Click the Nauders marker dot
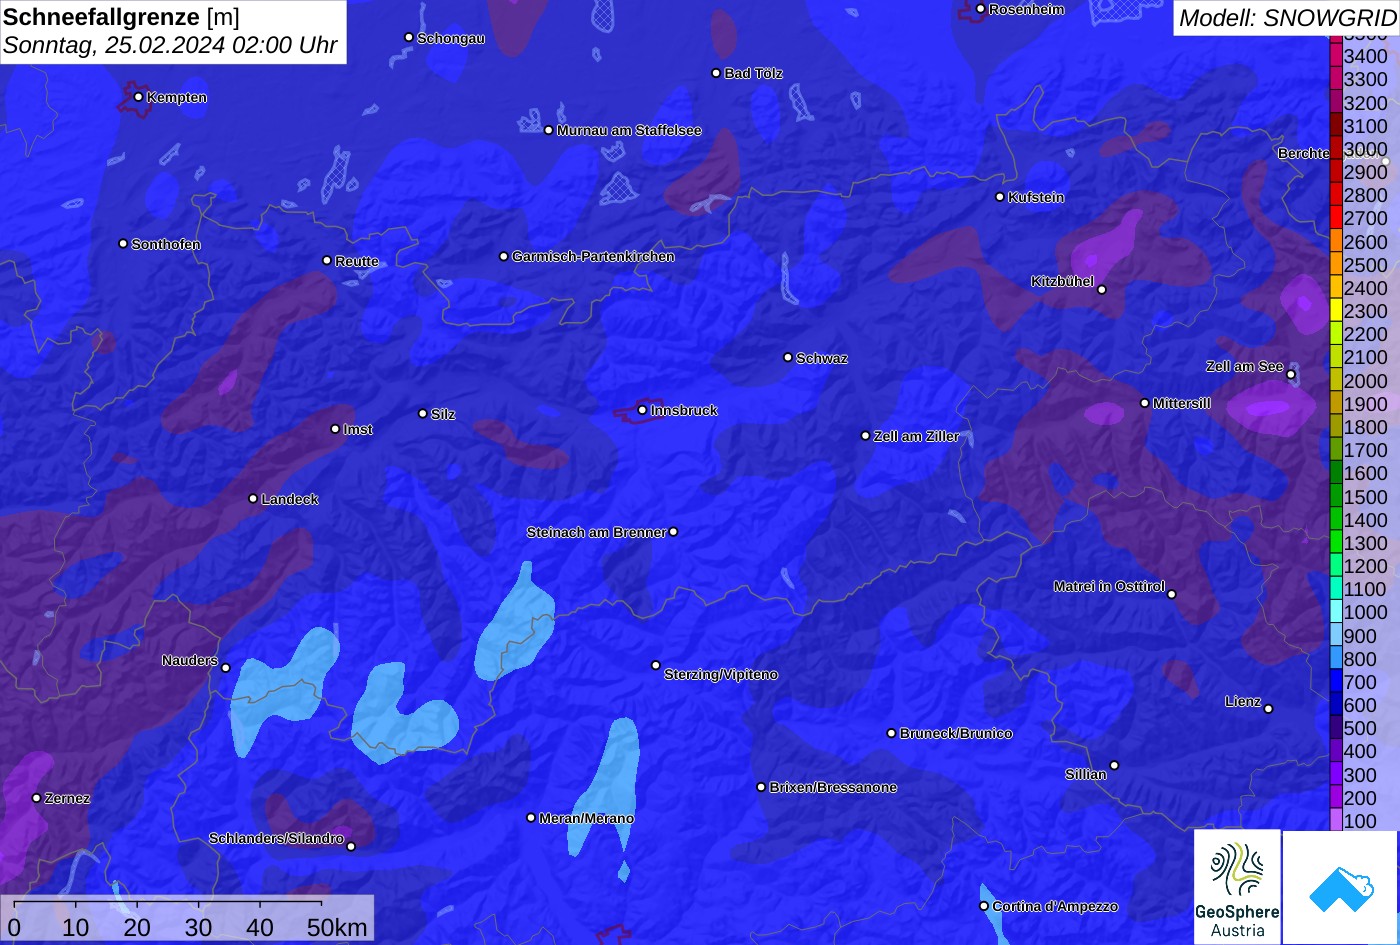Screen dimensions: 1400x945 click(x=225, y=668)
